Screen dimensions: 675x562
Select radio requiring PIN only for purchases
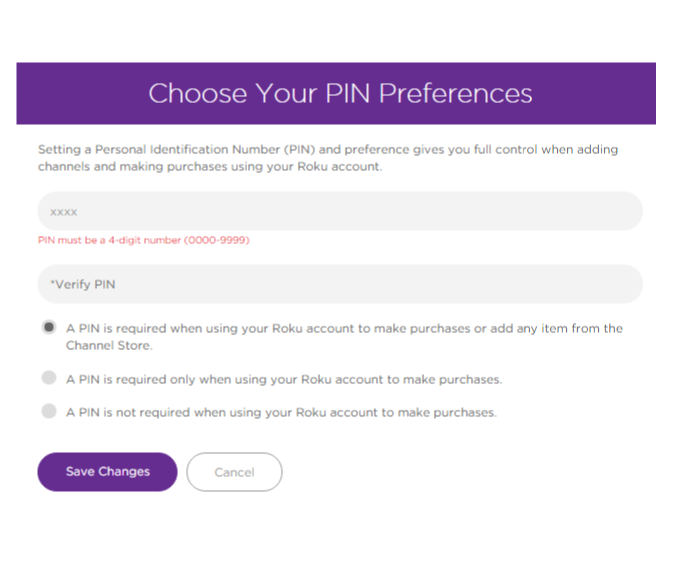coord(49,379)
